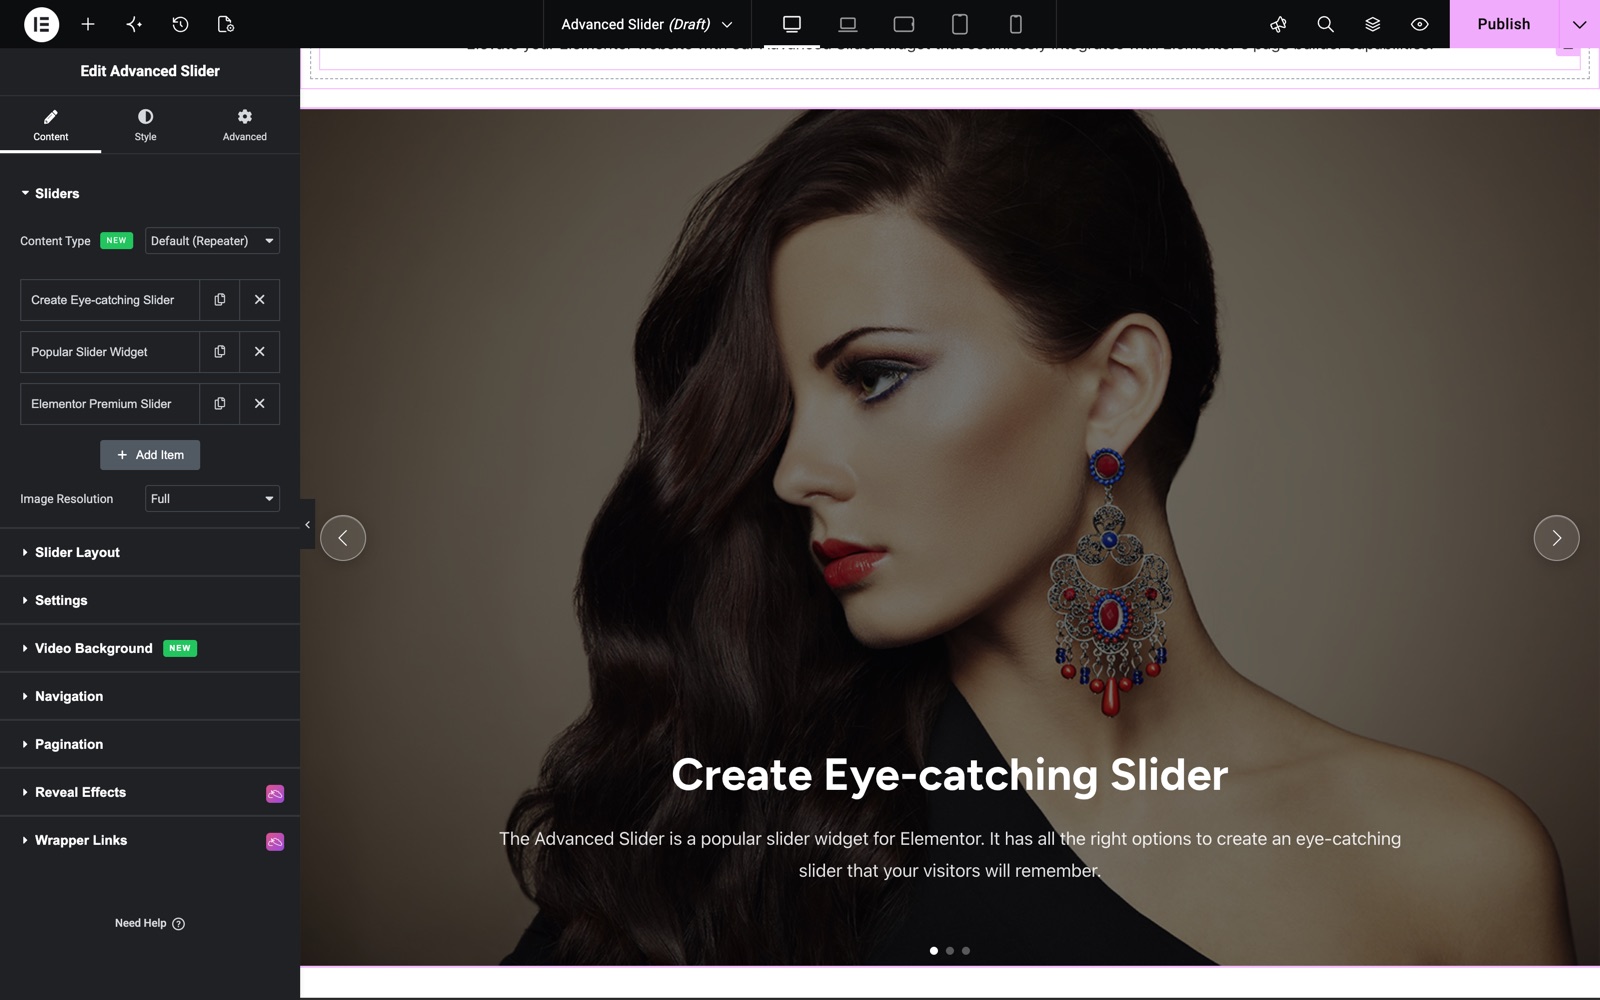Open the document title dropdown
Viewport: 1600px width, 1000px height.
[x=647, y=24]
